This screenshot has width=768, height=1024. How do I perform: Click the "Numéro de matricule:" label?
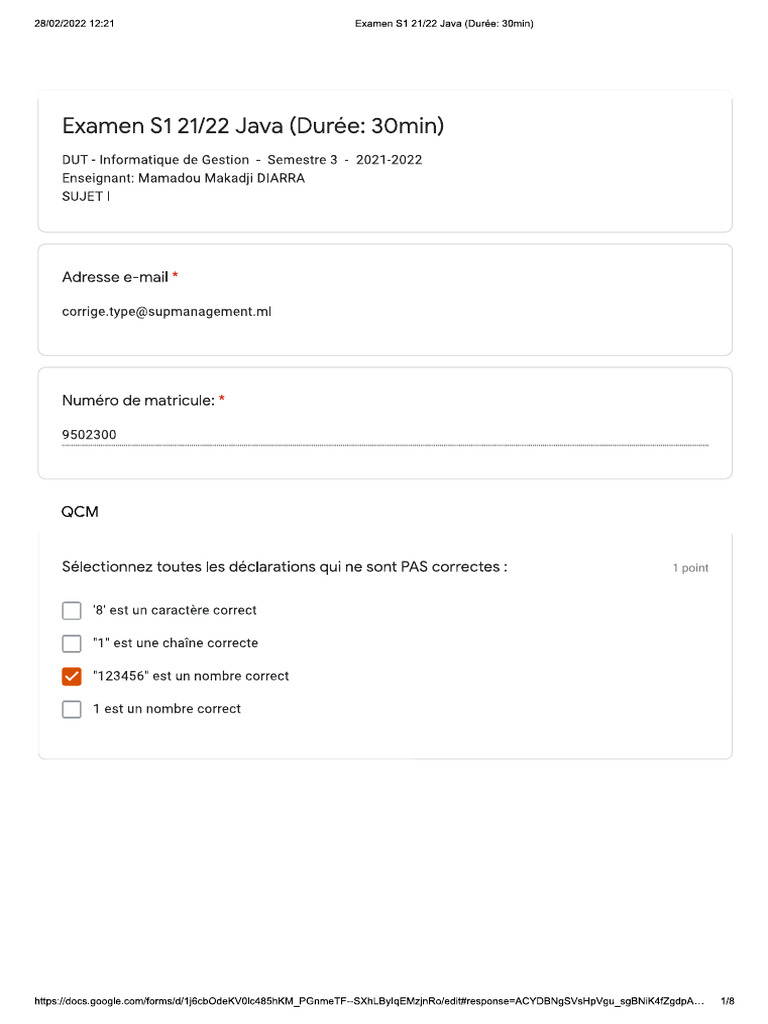[x=138, y=400]
